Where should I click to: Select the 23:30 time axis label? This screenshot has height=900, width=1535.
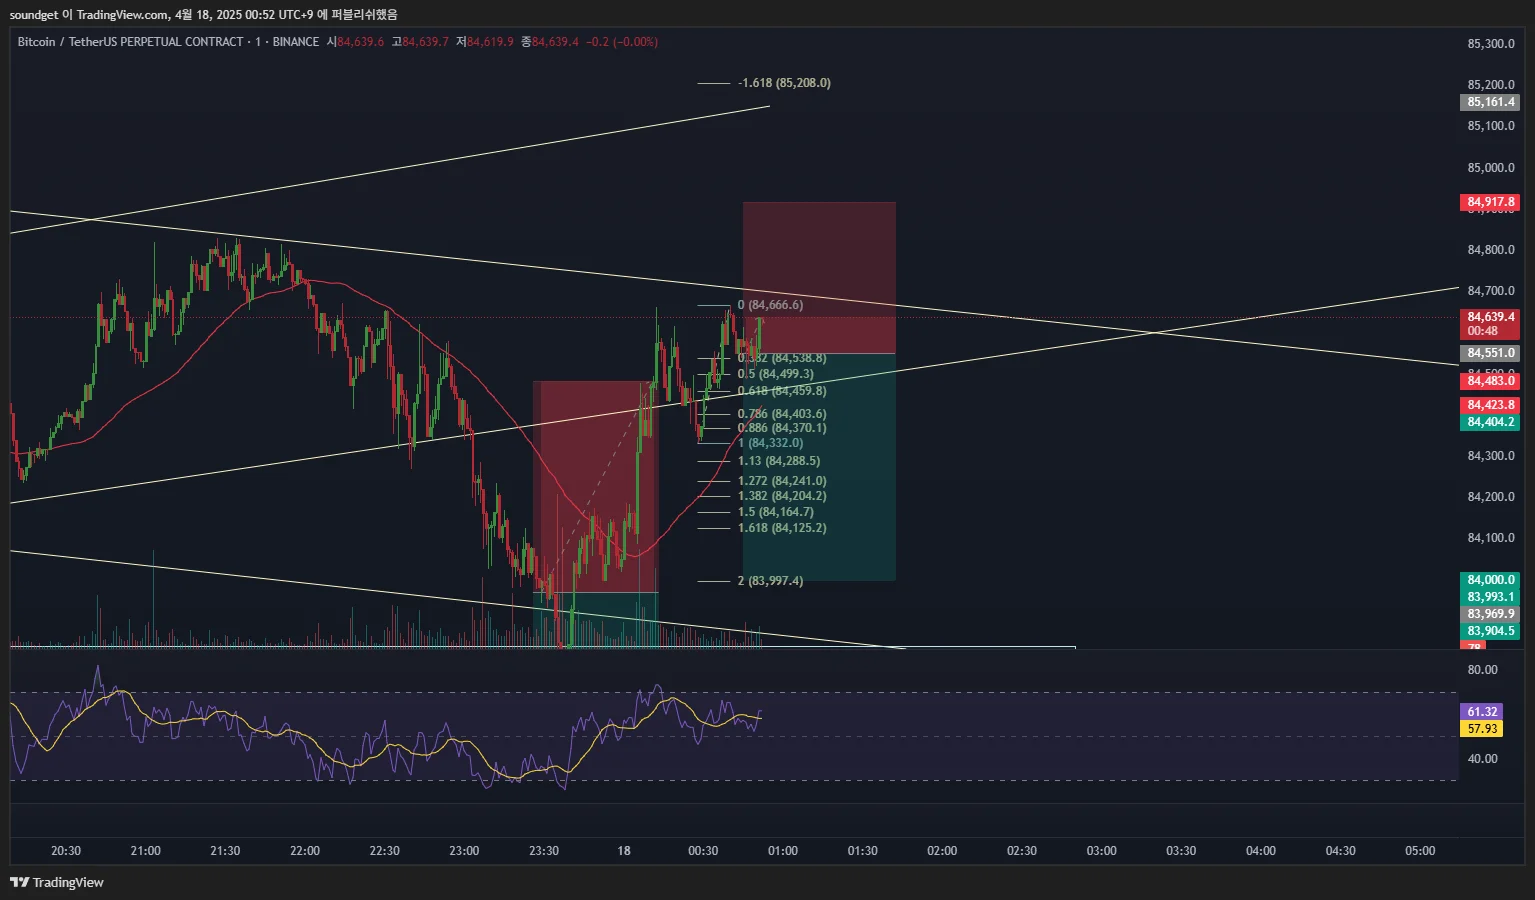pyautogui.click(x=544, y=851)
